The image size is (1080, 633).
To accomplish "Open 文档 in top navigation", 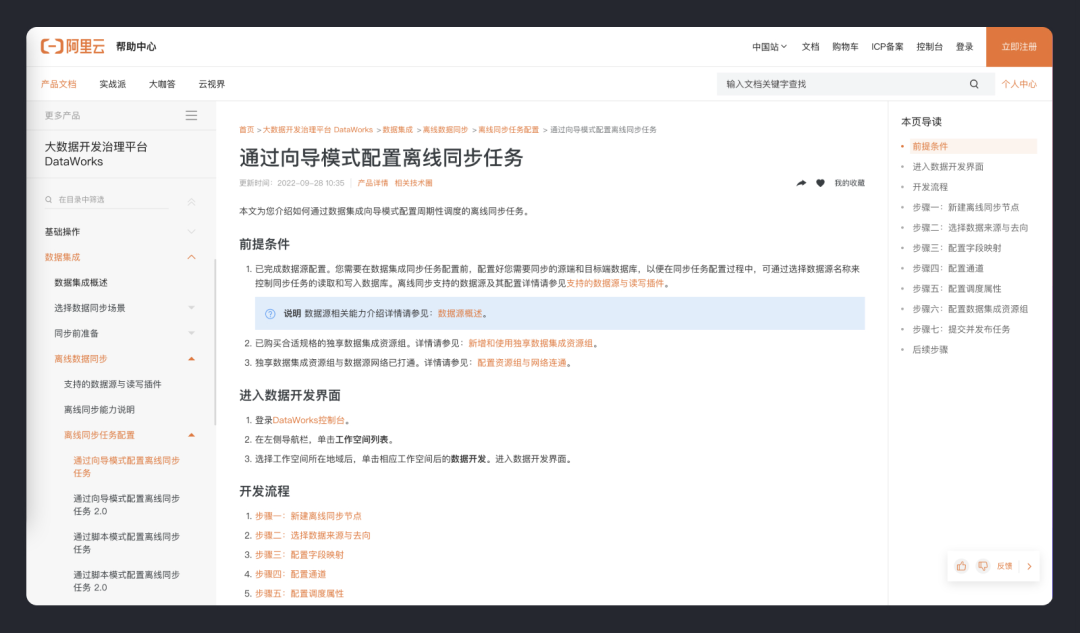I will point(811,47).
